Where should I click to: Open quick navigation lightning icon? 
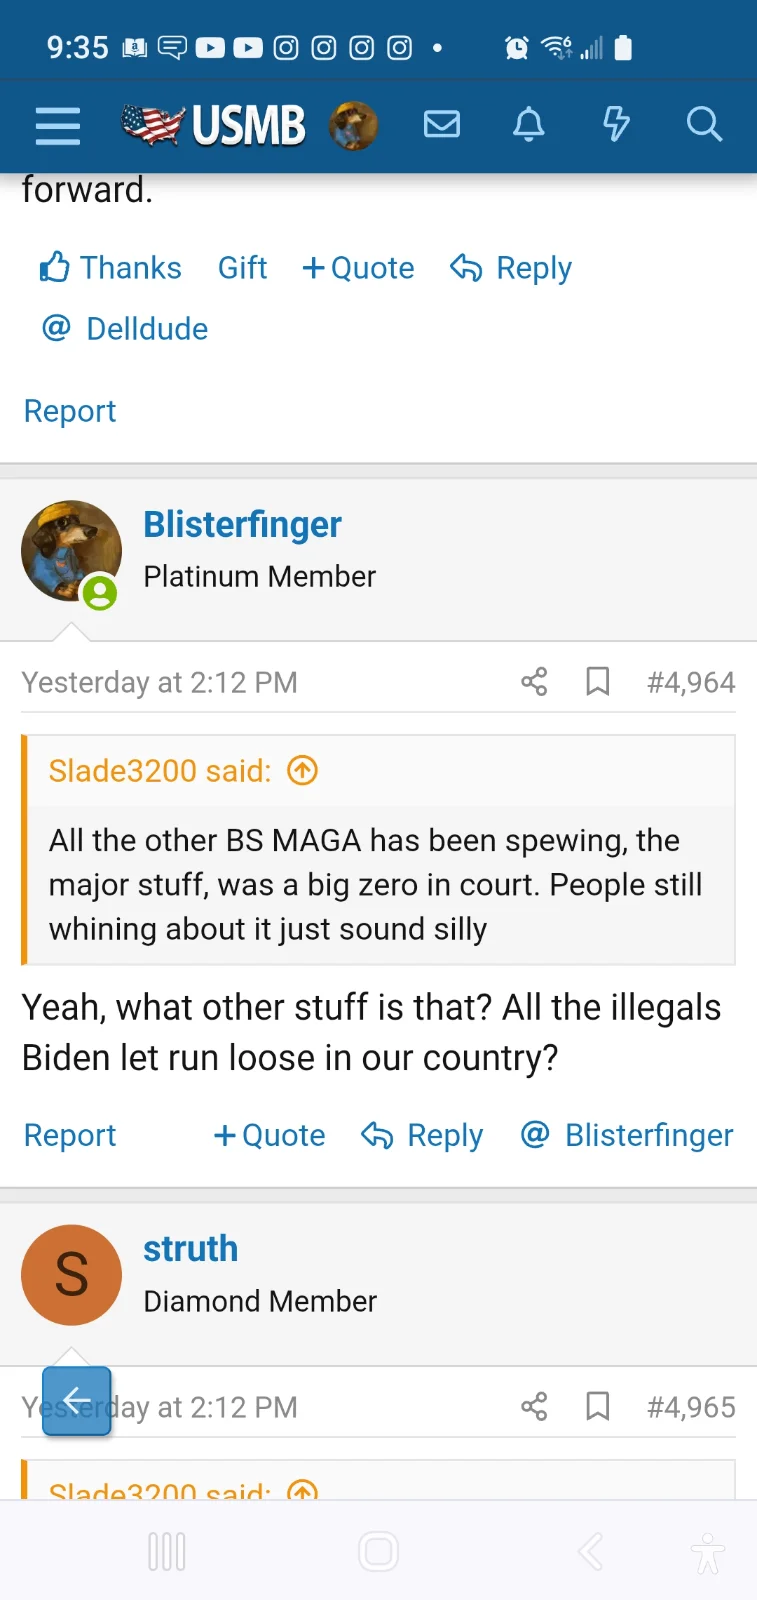pyautogui.click(x=616, y=125)
